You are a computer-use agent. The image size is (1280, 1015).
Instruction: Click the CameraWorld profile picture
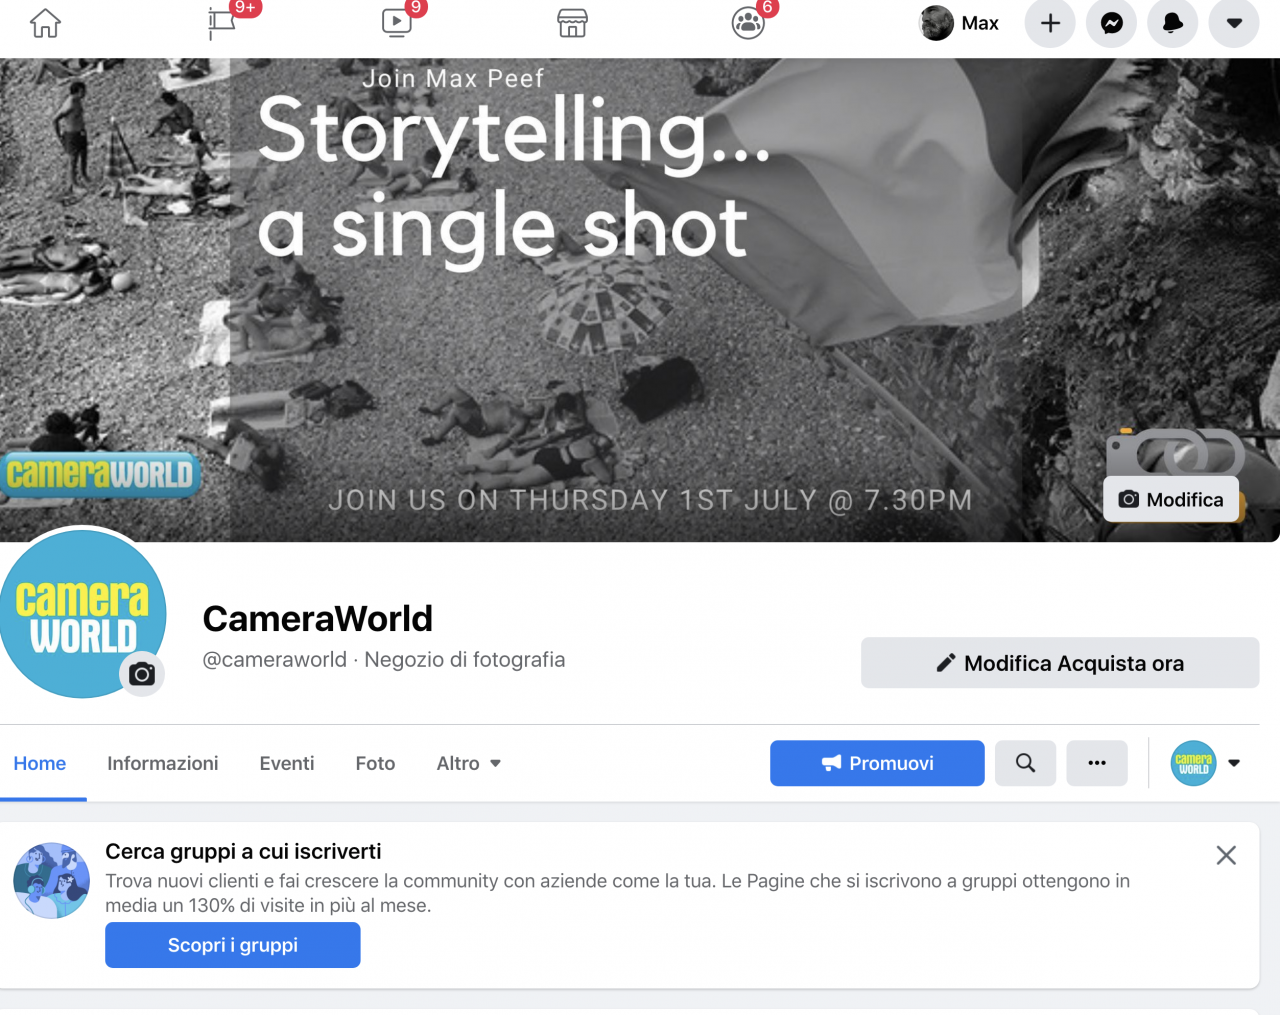(x=80, y=612)
